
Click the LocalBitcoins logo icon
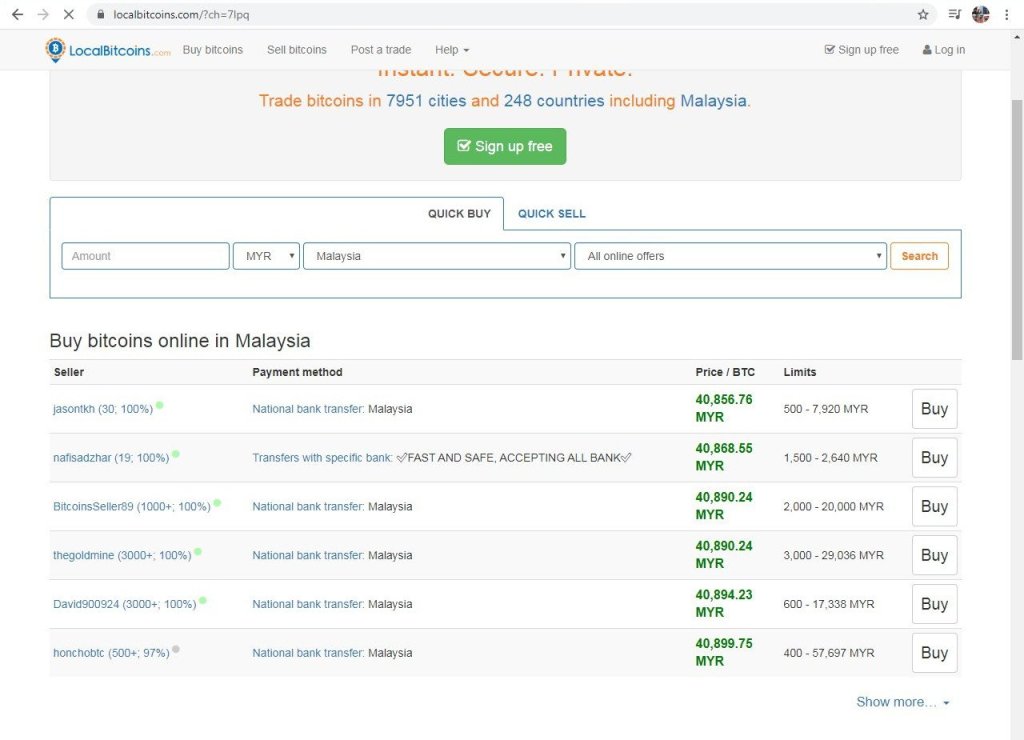(56, 50)
